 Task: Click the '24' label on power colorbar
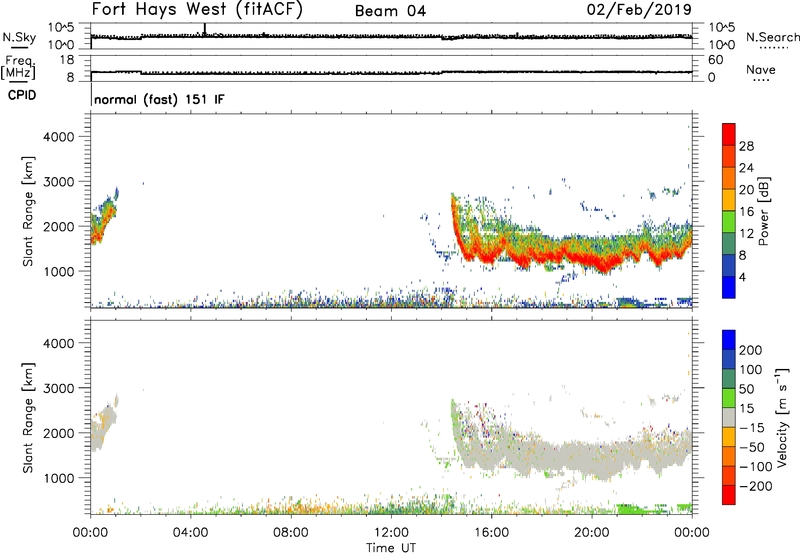point(746,168)
